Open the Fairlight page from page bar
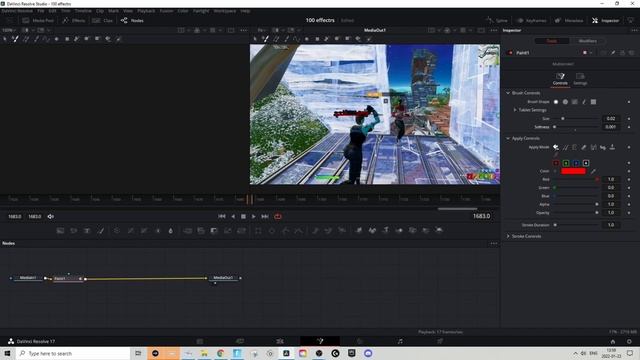 pyautogui.click(x=400, y=341)
